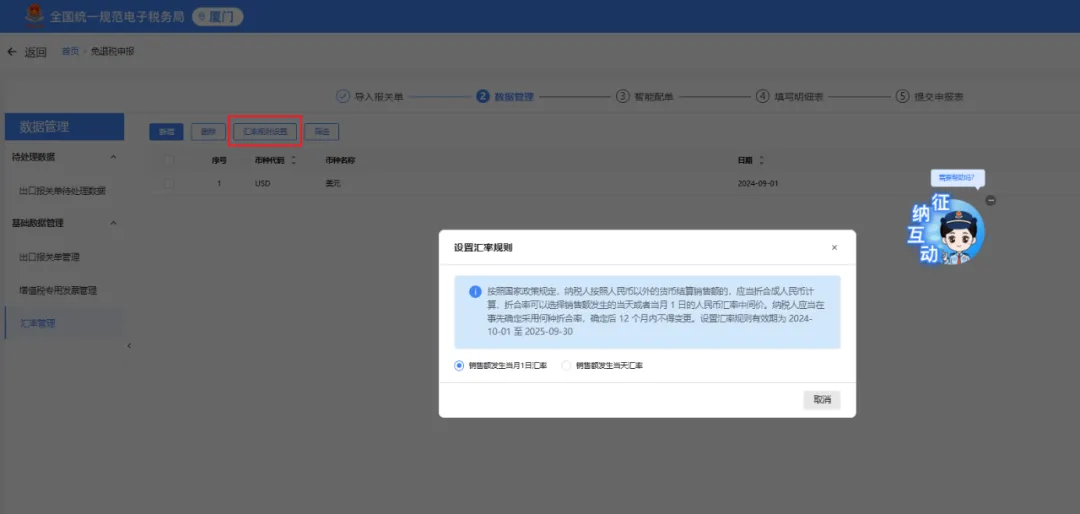Click the blue info icon in the dialog notice
The height and width of the screenshot is (514, 1080).
pos(475,291)
